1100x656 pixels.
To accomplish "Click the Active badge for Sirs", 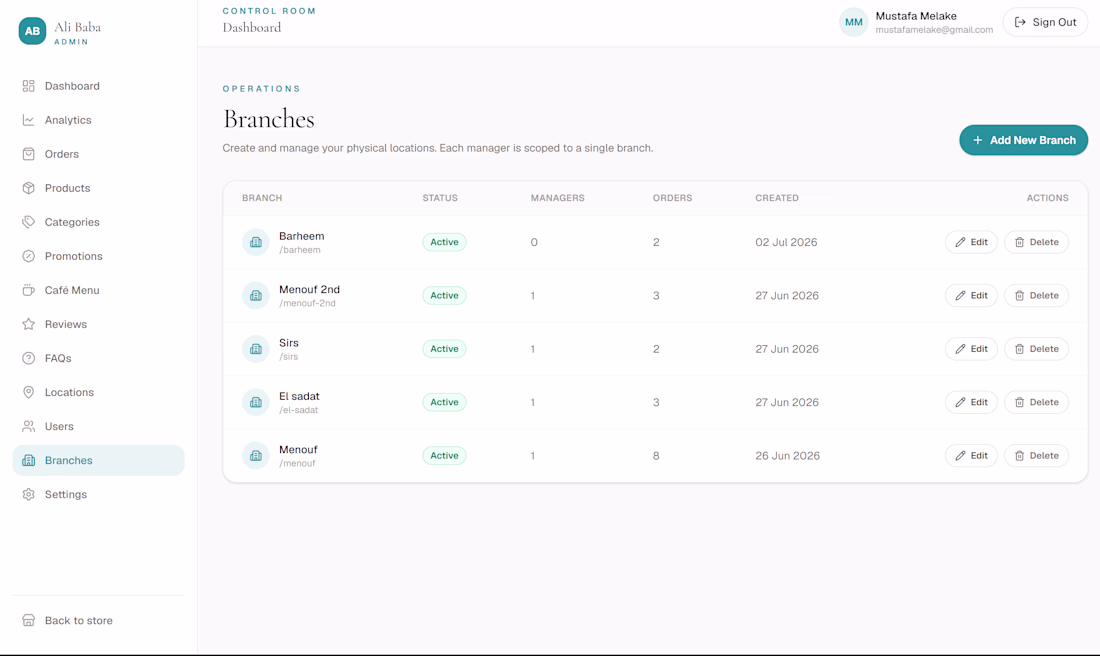I will tap(444, 349).
